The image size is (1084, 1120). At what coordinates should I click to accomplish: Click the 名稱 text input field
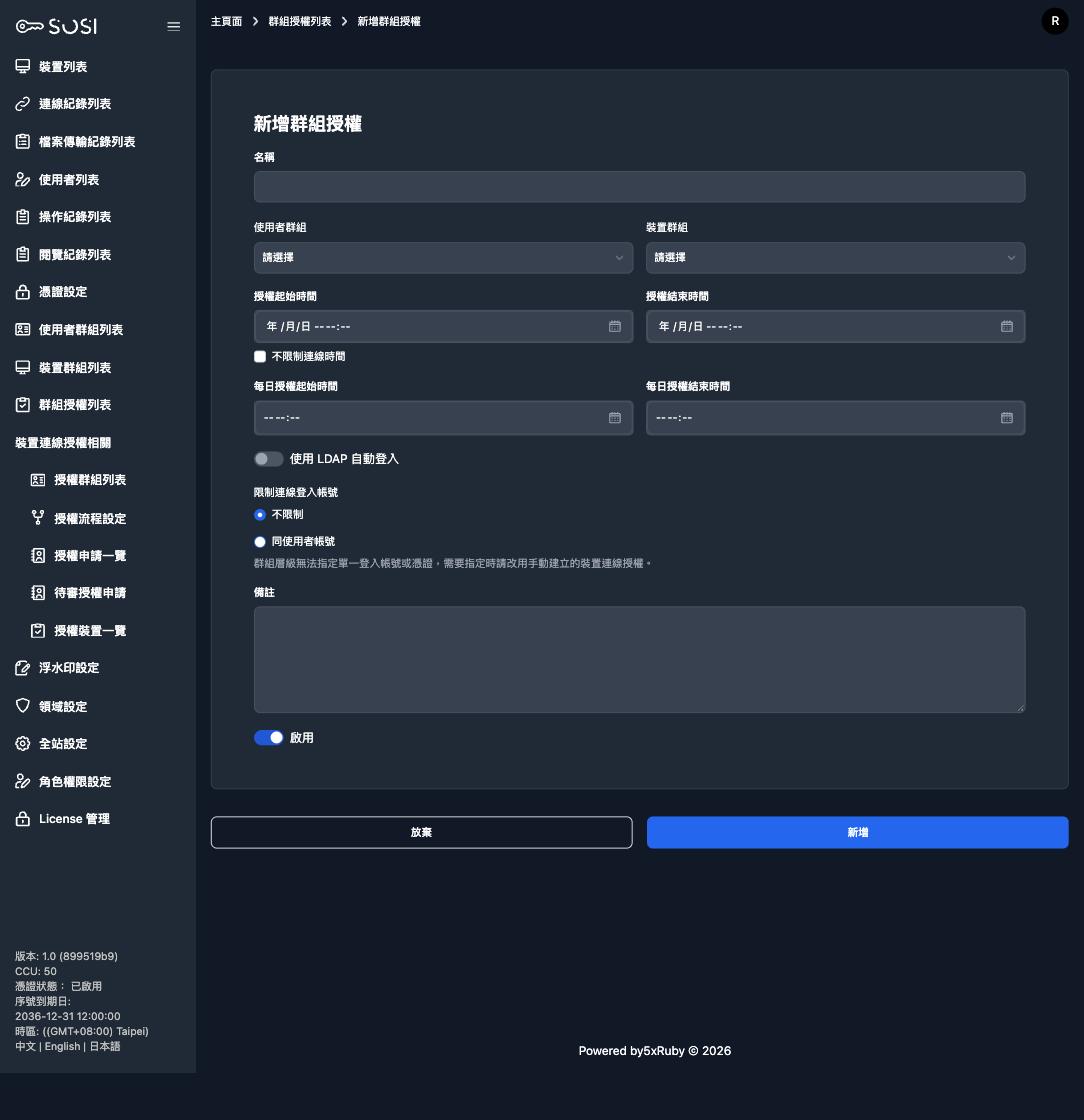coord(639,186)
